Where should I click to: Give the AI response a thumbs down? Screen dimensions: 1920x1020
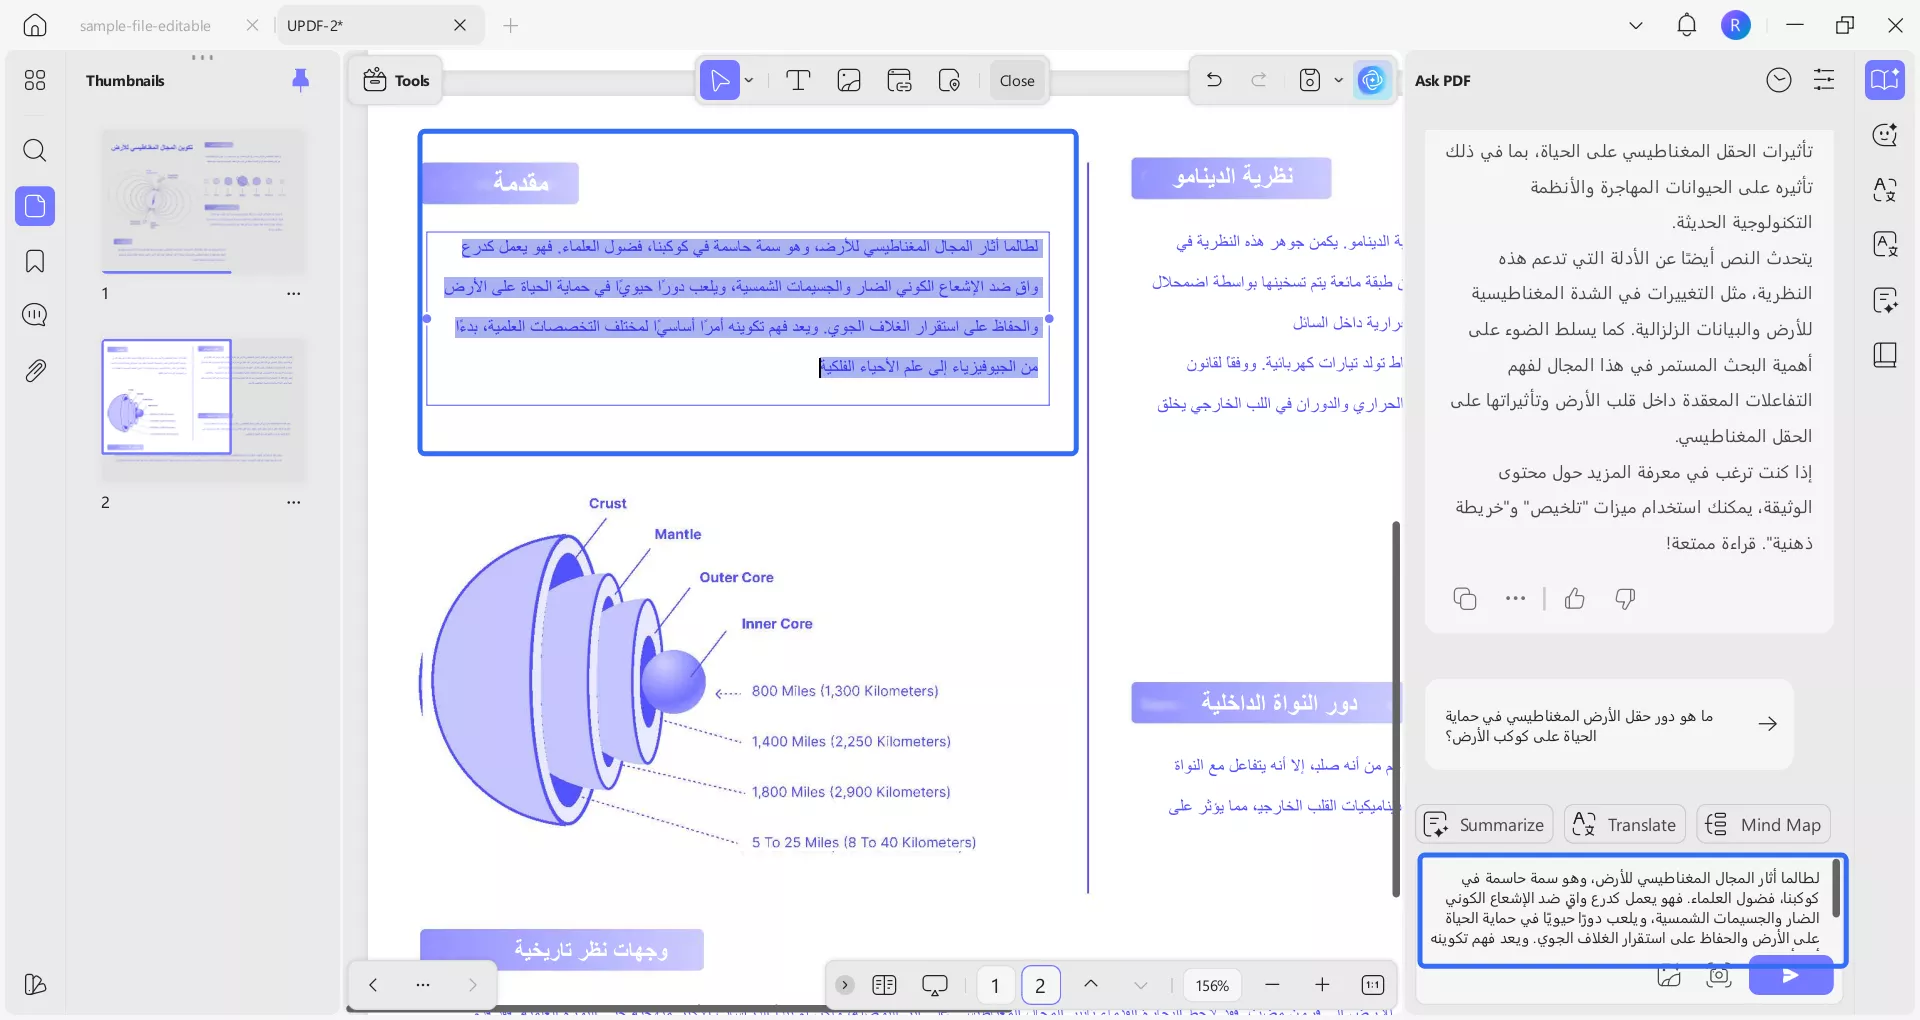coord(1624,599)
